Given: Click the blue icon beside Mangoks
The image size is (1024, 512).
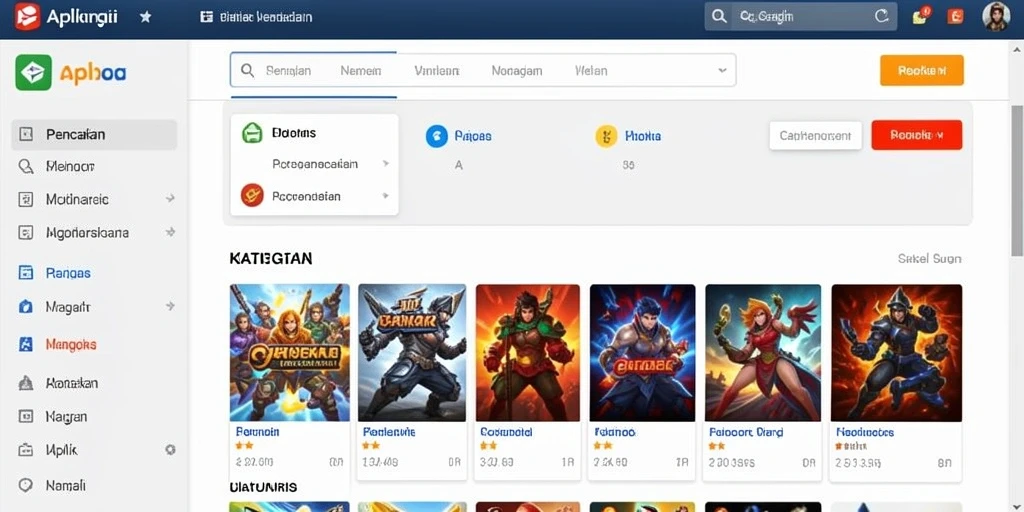Looking at the screenshot, I should [x=25, y=344].
